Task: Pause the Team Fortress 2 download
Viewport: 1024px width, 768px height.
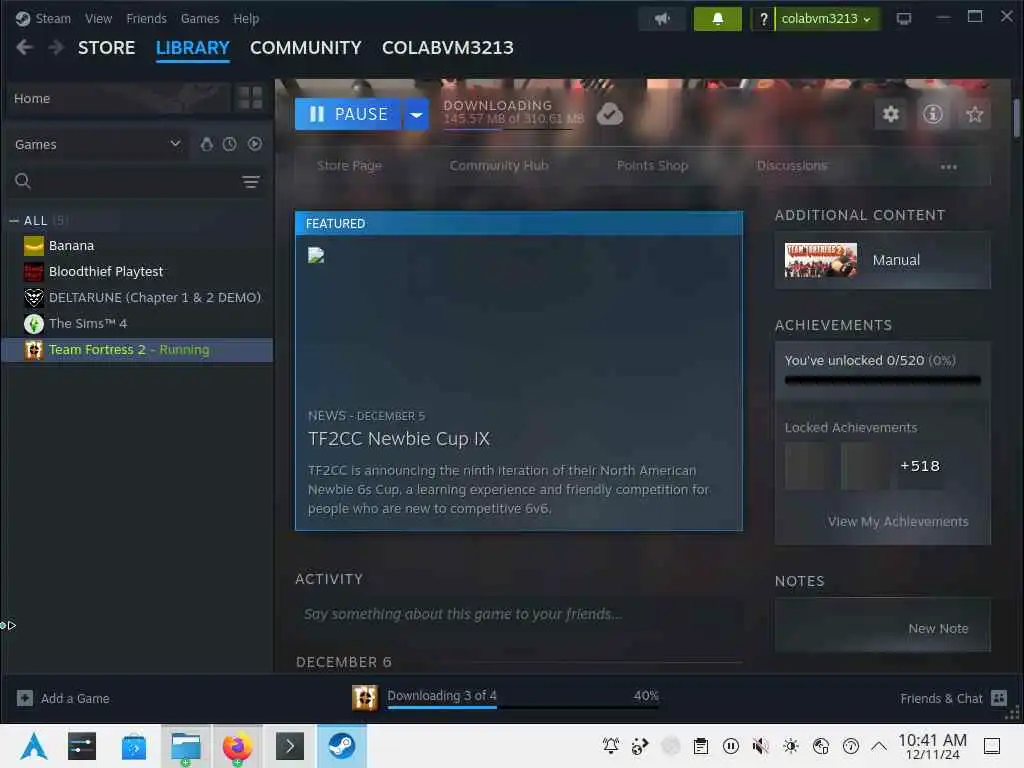Action: point(348,114)
